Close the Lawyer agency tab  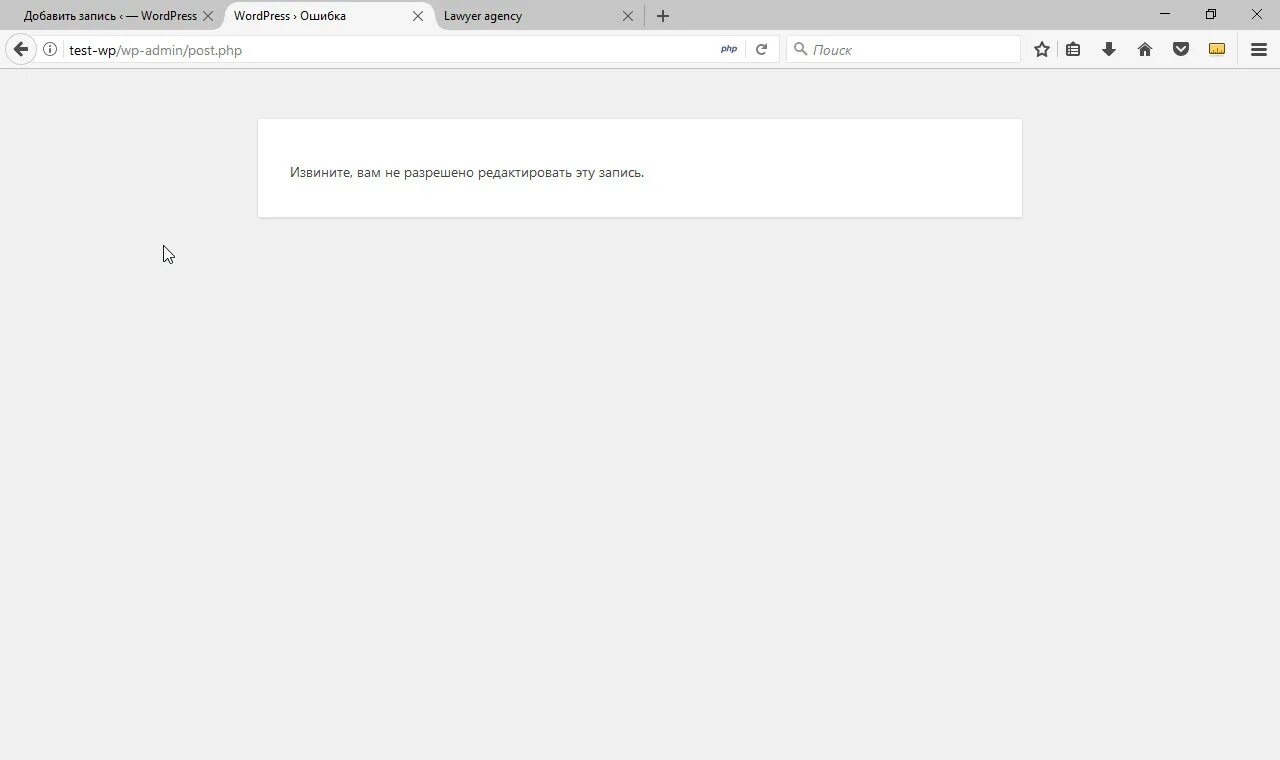(628, 16)
